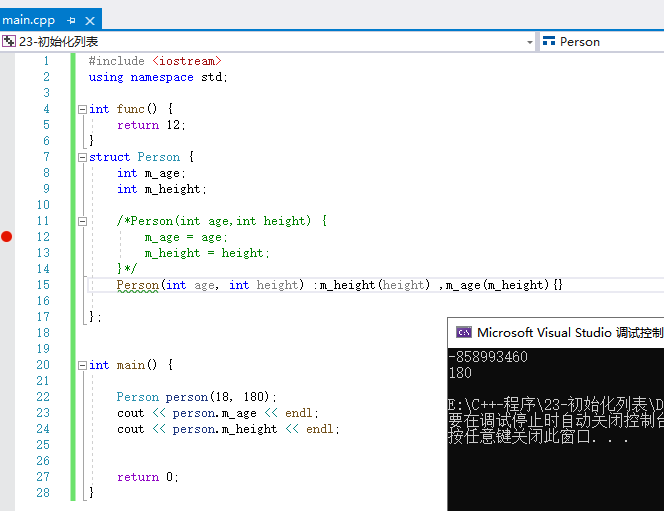
Task: Click the func identifier on line 4
Action: [x=130, y=109]
